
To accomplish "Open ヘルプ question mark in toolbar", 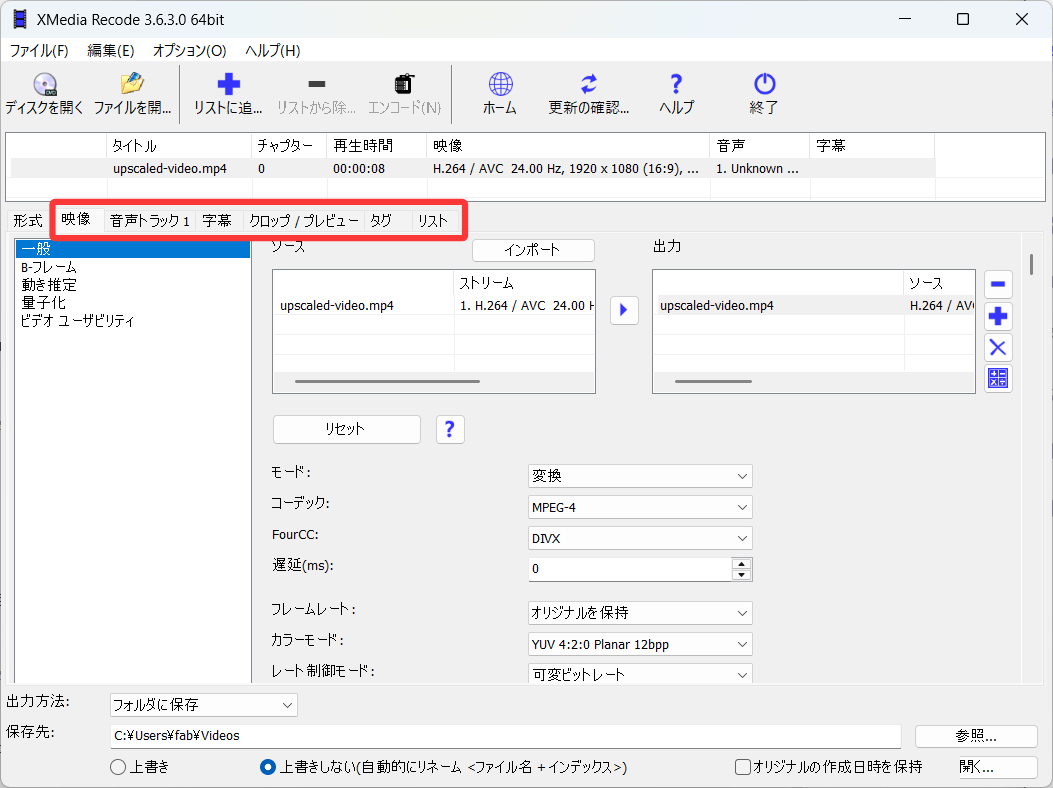I will click(x=676, y=84).
